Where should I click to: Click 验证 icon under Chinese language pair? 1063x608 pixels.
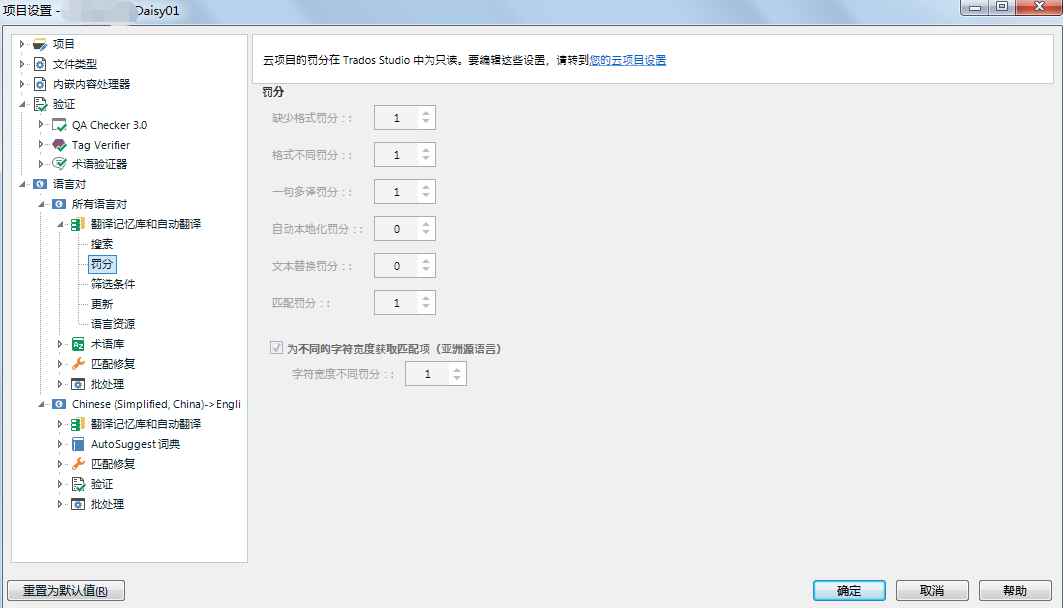pyautogui.click(x=78, y=484)
